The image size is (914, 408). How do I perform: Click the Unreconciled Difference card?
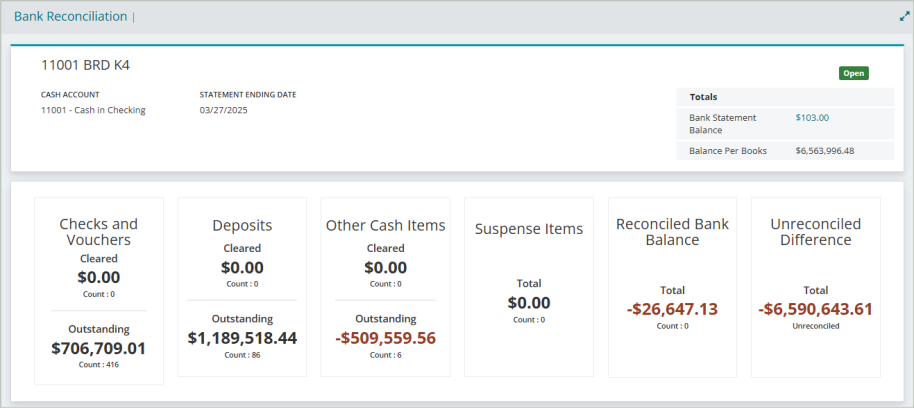[815, 287]
